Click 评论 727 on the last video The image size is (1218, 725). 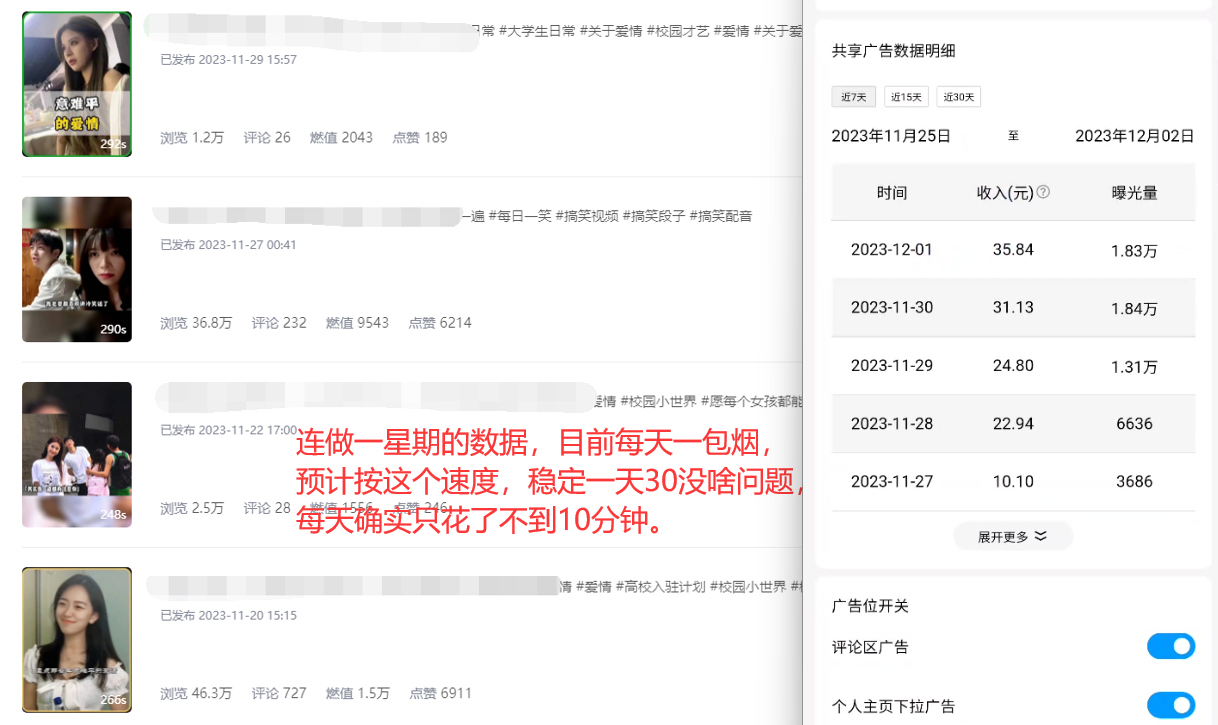click(279, 693)
